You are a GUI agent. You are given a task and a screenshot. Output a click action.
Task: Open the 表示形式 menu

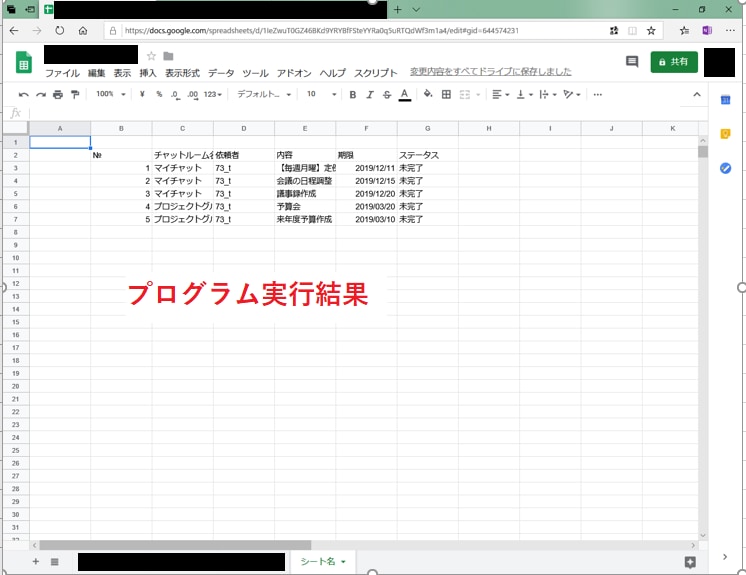[x=182, y=73]
